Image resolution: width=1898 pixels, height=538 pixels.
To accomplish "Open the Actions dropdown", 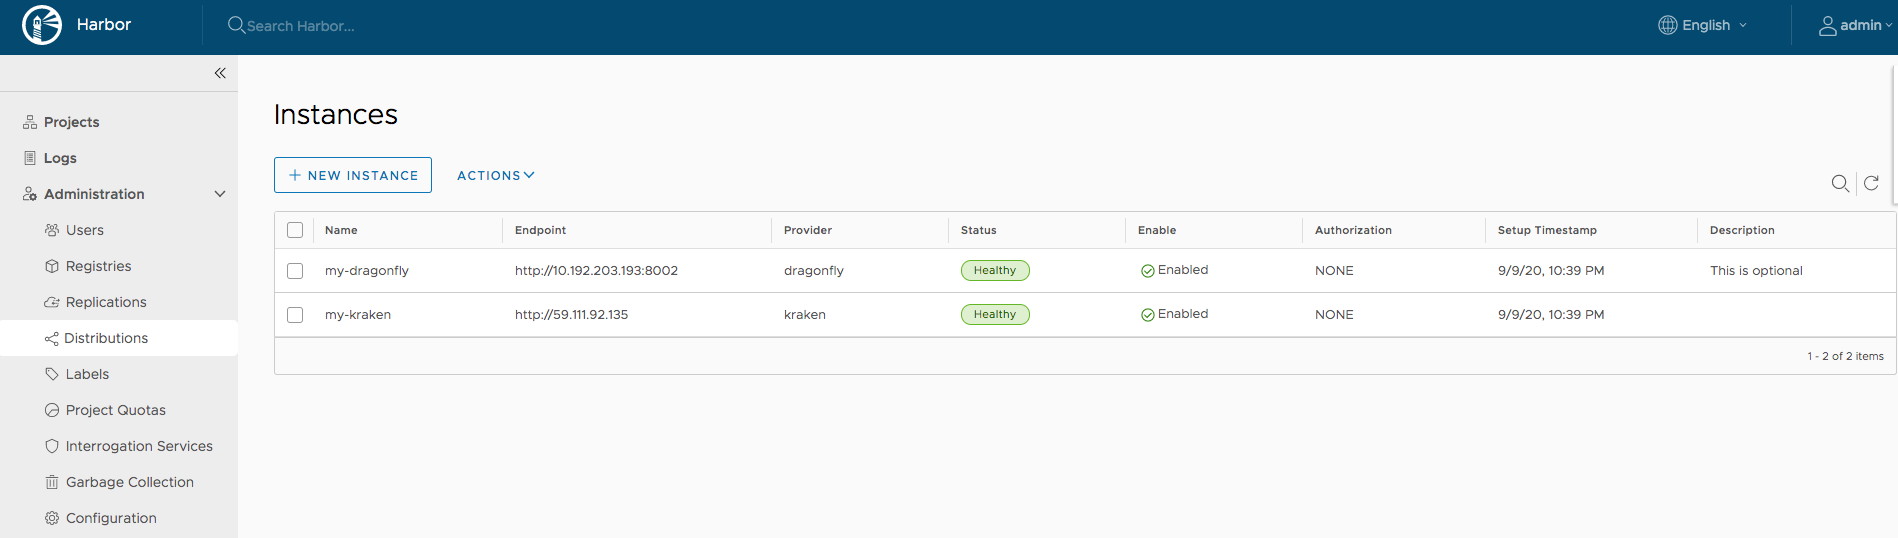I will click(x=495, y=175).
